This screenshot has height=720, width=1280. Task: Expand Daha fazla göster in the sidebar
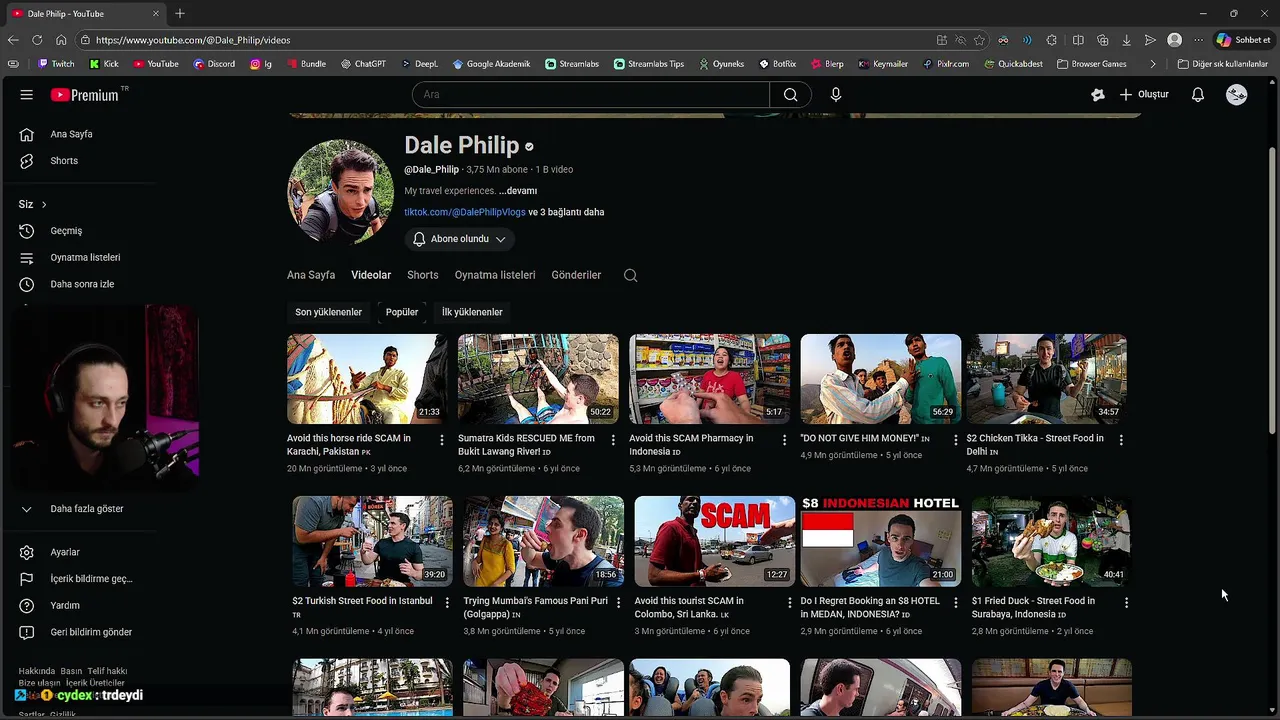point(87,509)
